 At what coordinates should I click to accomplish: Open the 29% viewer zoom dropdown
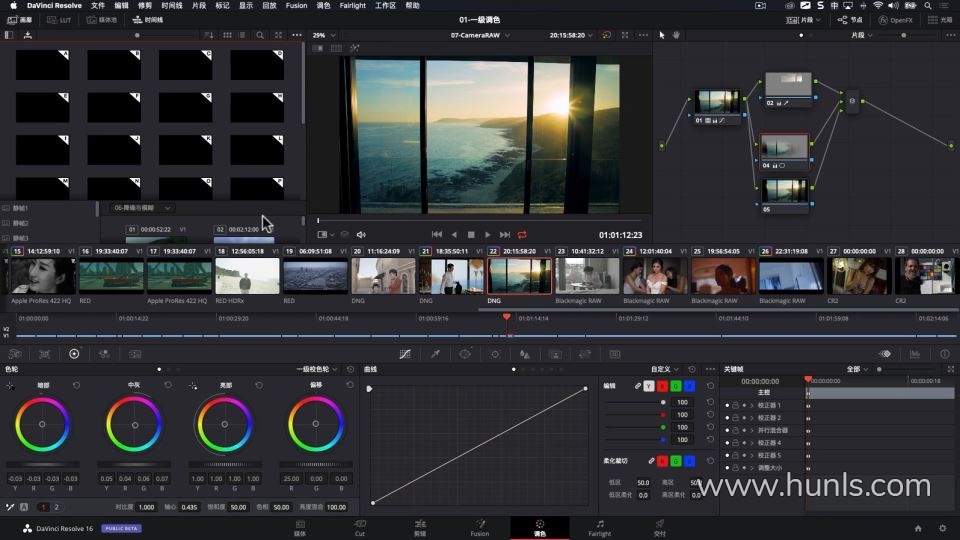tap(323, 35)
